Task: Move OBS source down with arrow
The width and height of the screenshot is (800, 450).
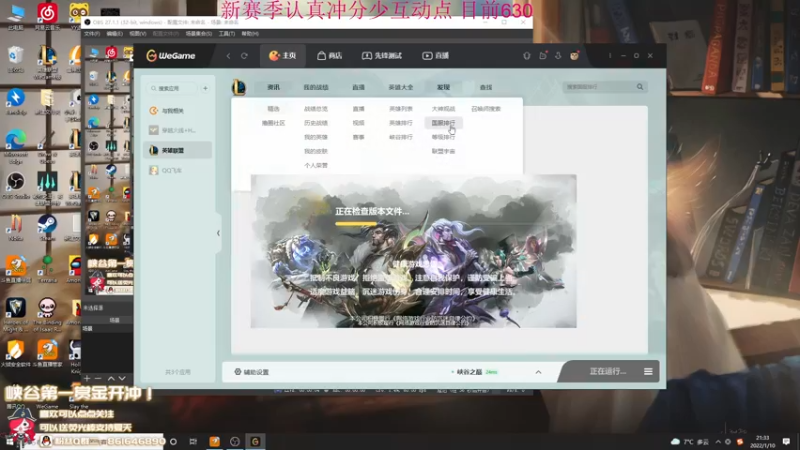Action: (122, 379)
